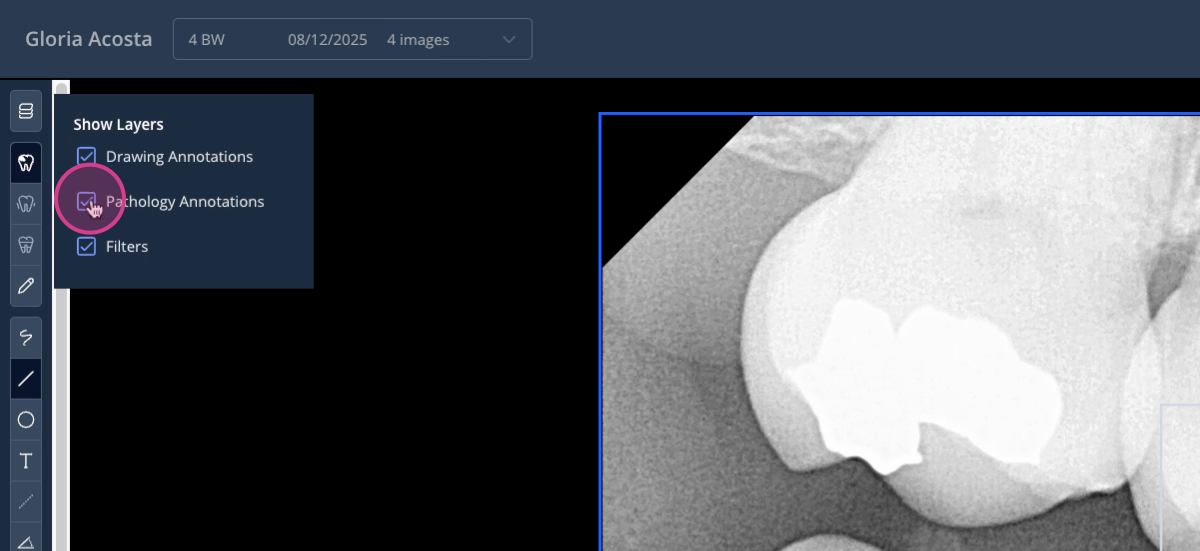Open the layers stack icon at sidebar top
Screen dimensions: 1200x551
tap(26, 110)
